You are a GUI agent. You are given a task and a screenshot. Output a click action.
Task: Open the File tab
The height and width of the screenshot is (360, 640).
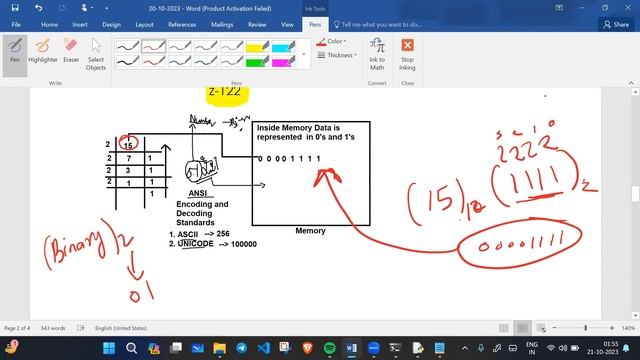pyautogui.click(x=16, y=24)
